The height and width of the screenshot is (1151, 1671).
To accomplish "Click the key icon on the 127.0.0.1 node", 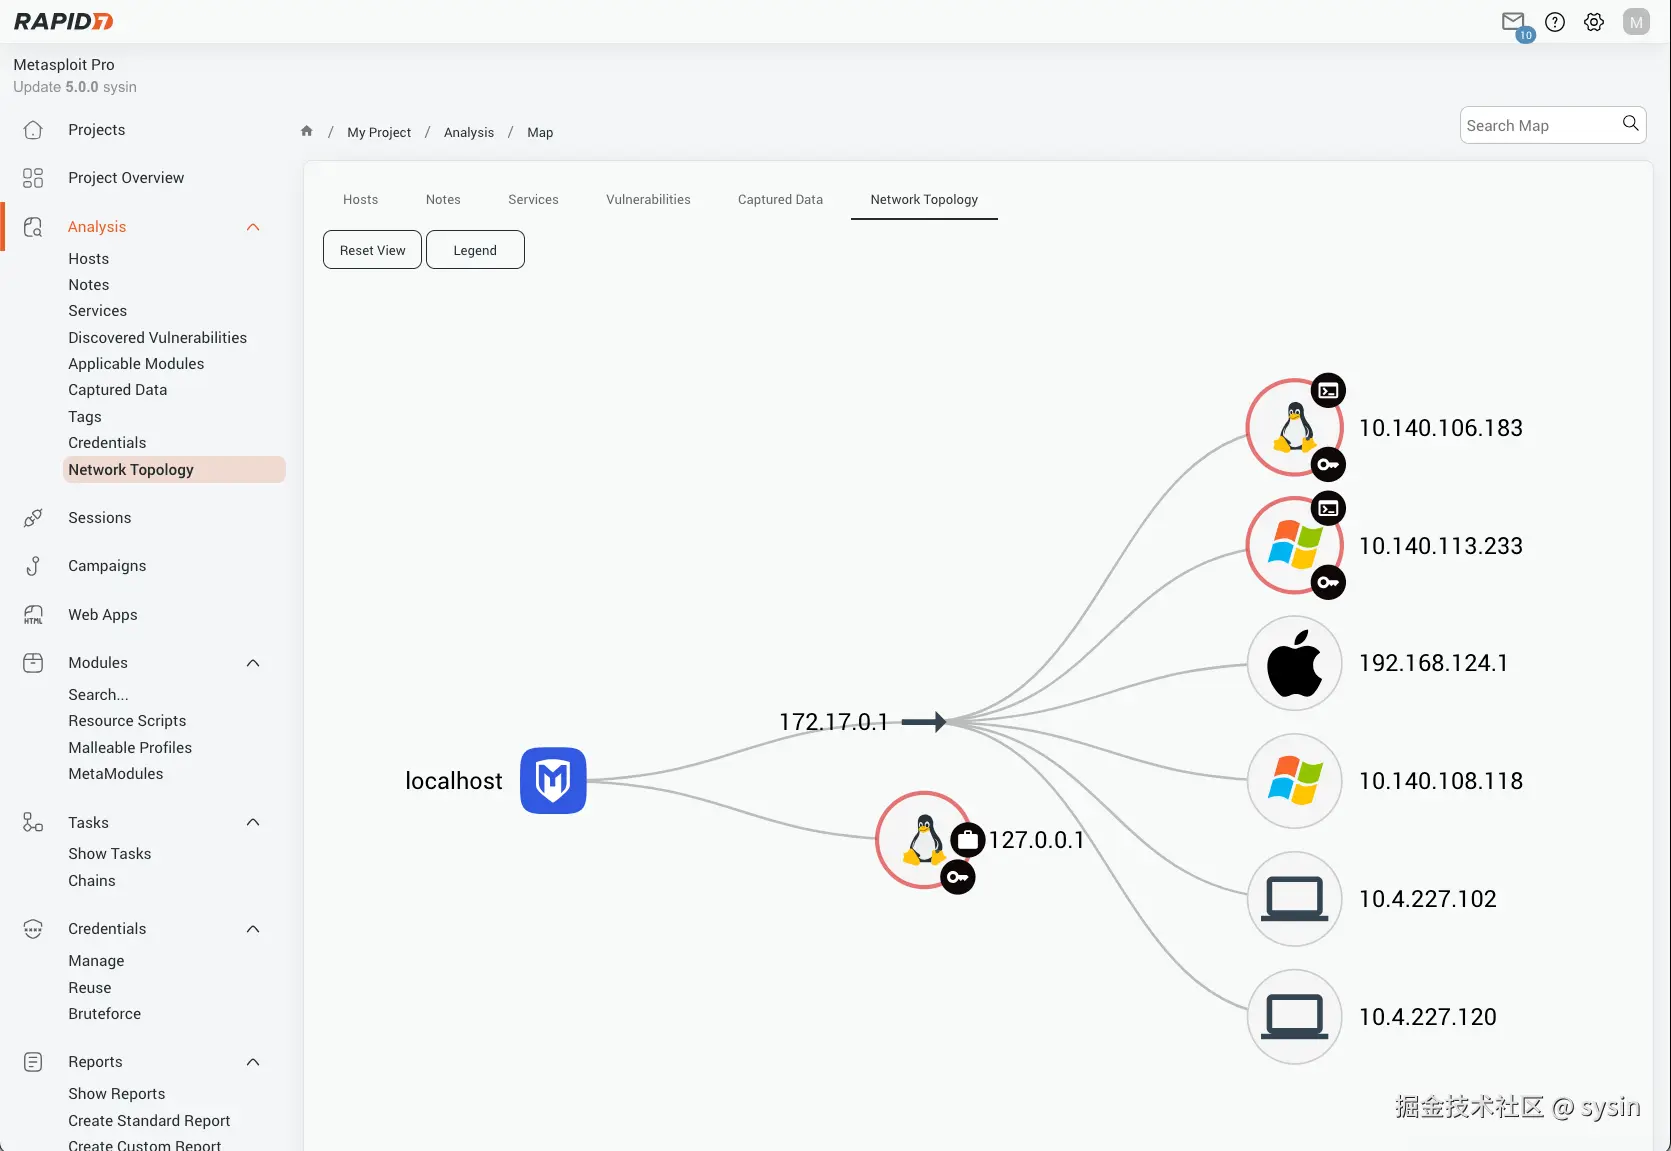I will click(958, 877).
